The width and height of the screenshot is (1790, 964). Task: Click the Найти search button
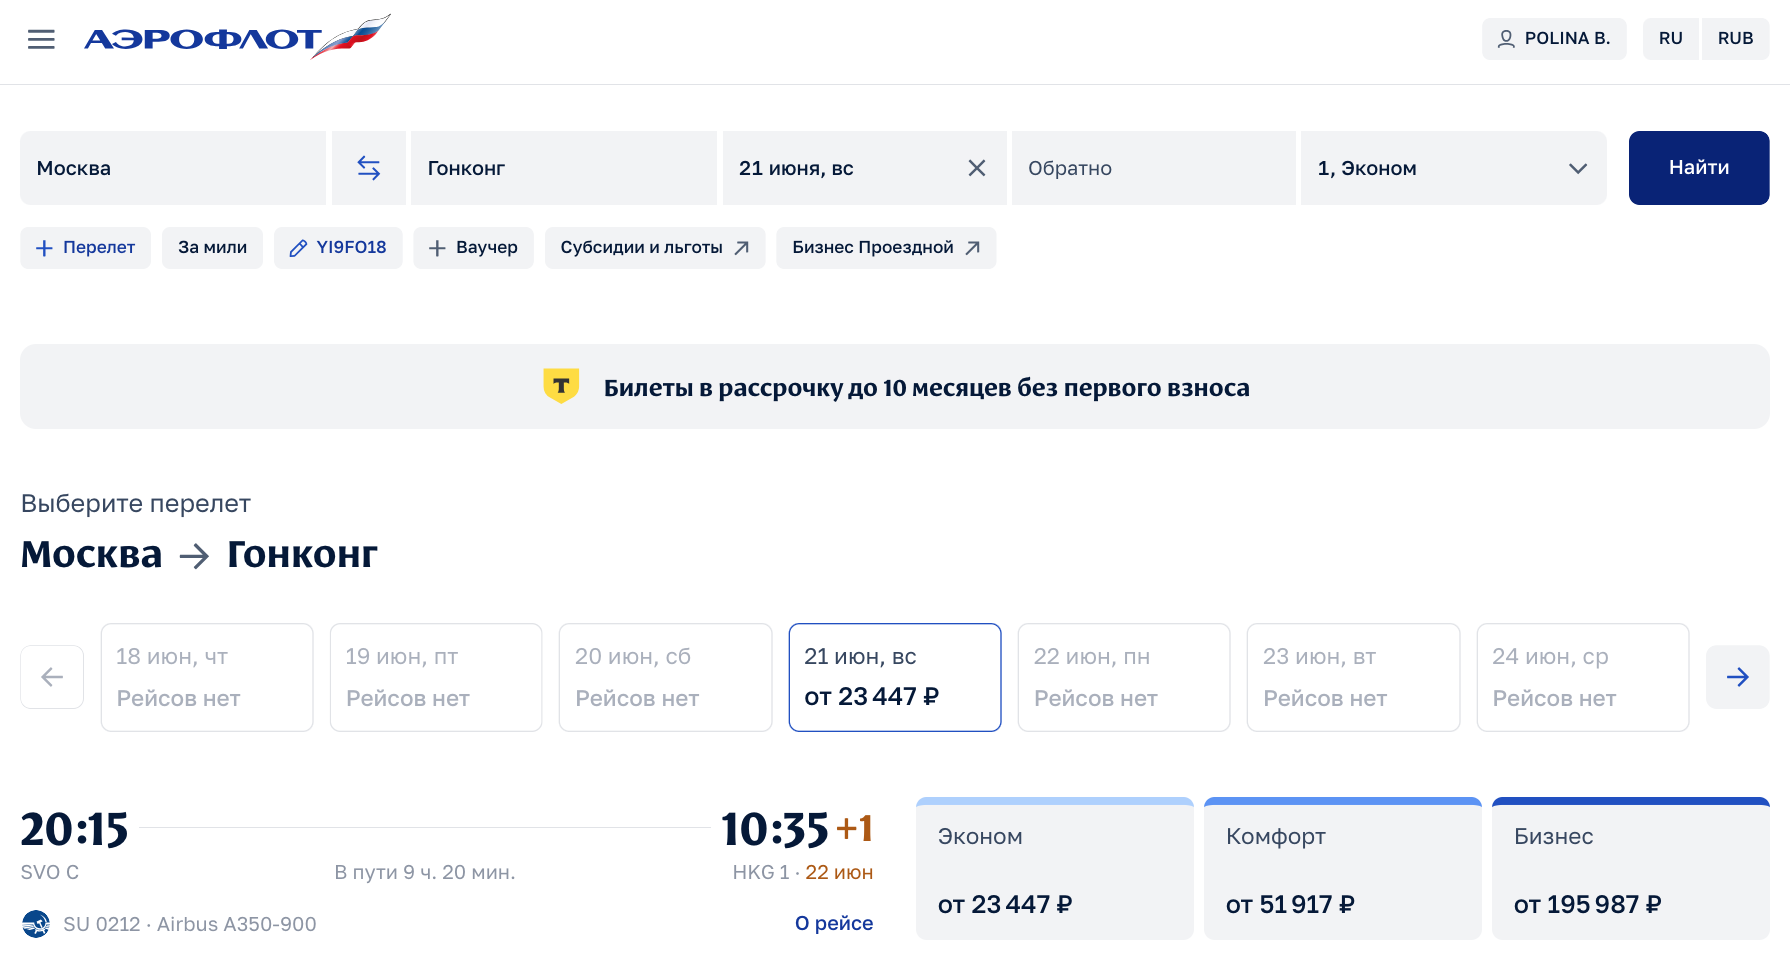click(1699, 168)
